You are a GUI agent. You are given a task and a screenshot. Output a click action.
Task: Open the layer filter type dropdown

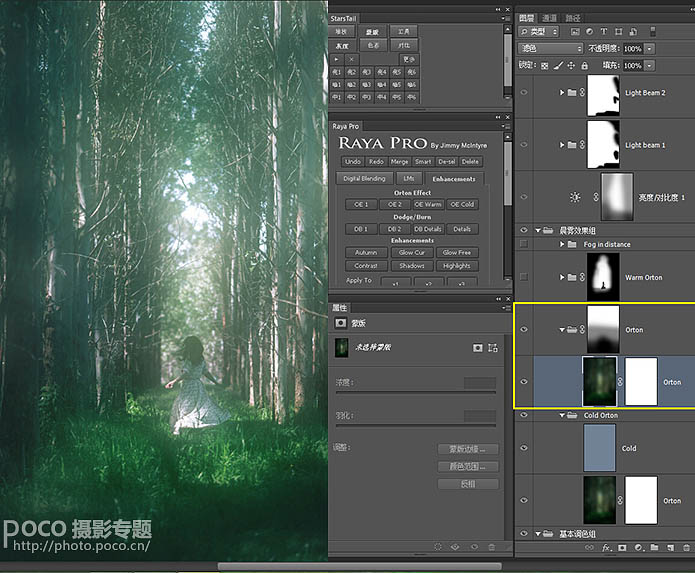point(539,31)
